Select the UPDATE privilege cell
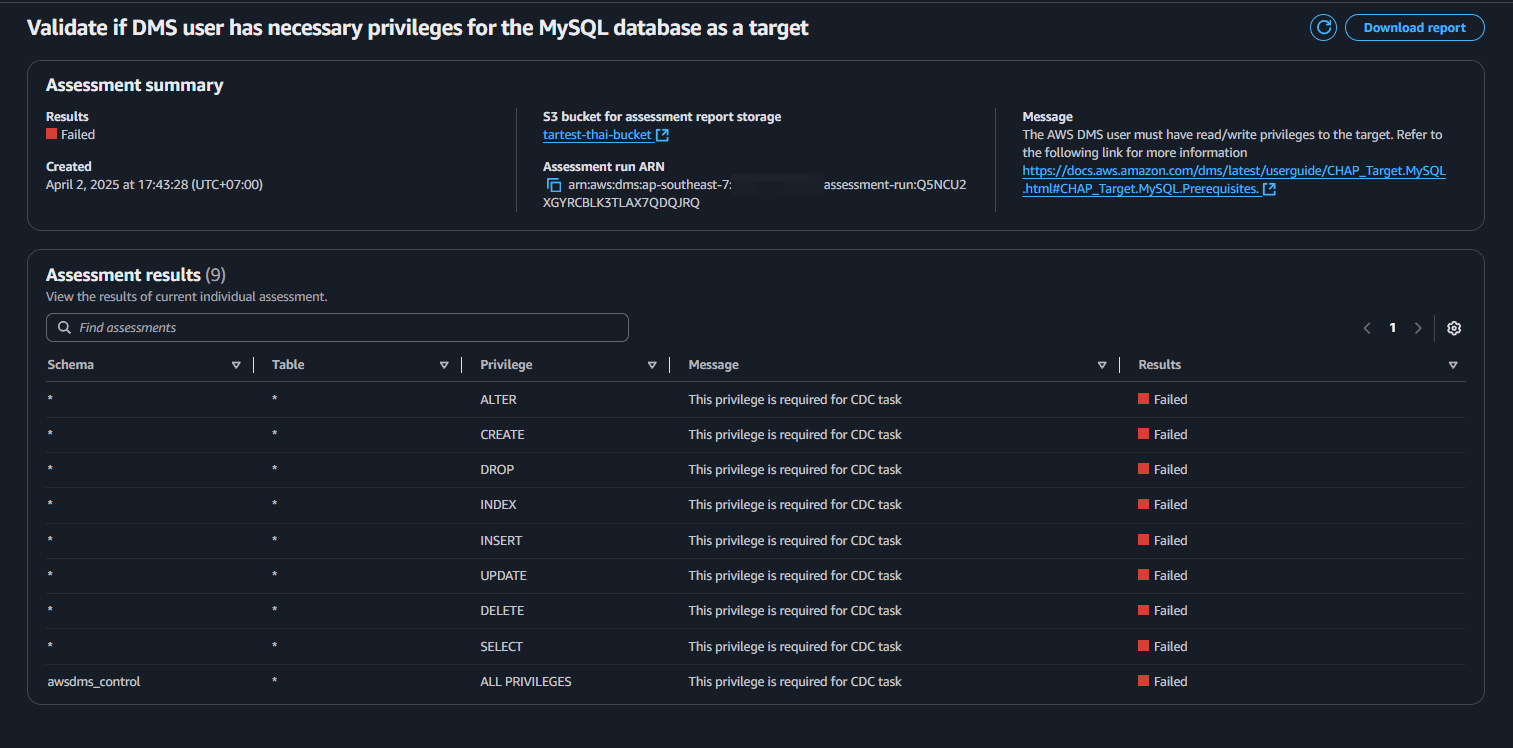1513x748 pixels. (503, 576)
